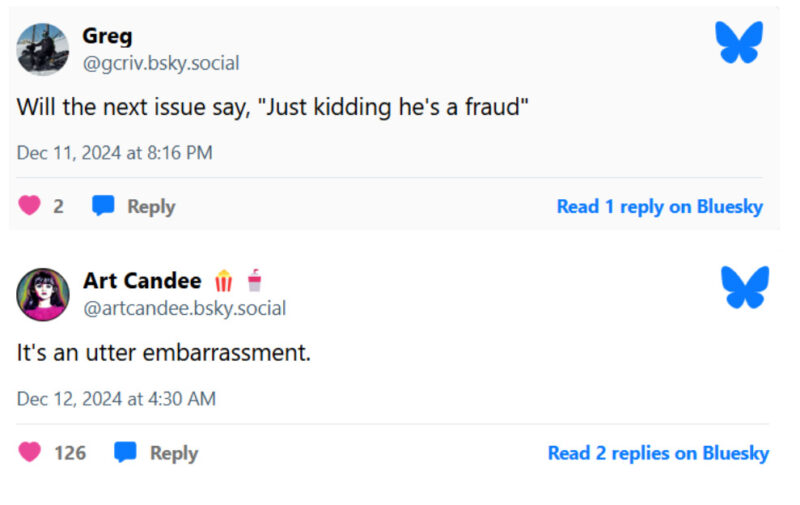Open the "Greg" display name link
The height and width of the screenshot is (505, 800).
pos(107,36)
